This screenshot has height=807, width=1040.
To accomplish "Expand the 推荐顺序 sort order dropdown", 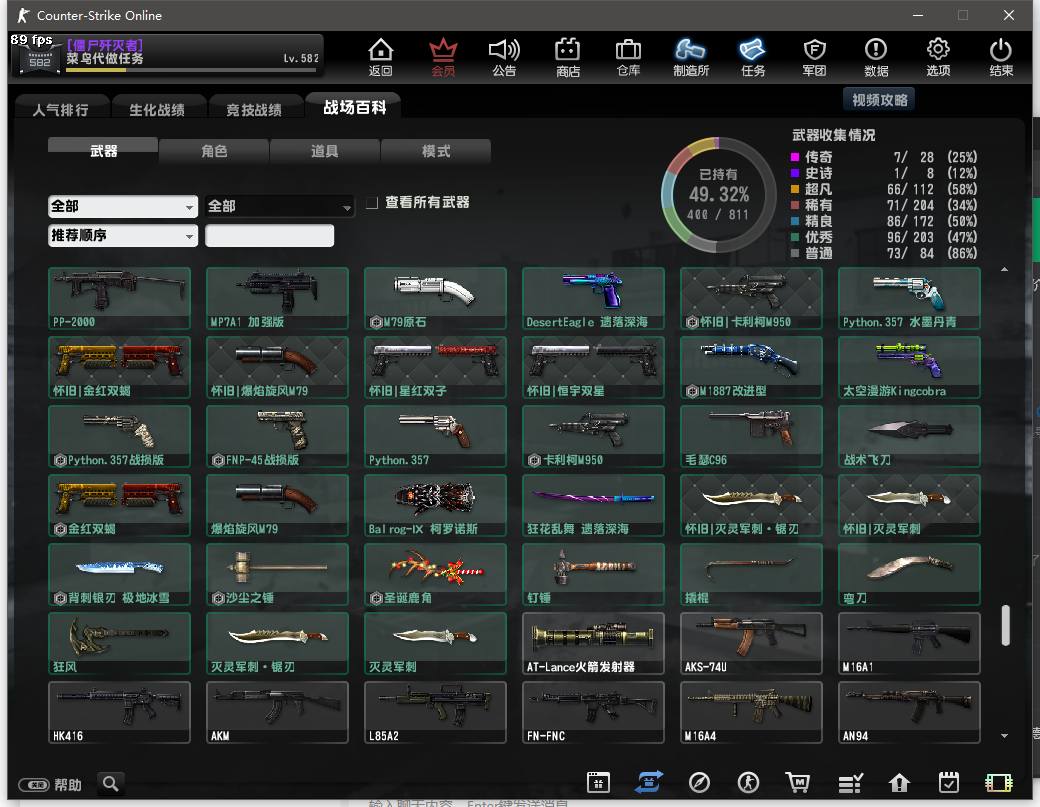I will (123, 235).
